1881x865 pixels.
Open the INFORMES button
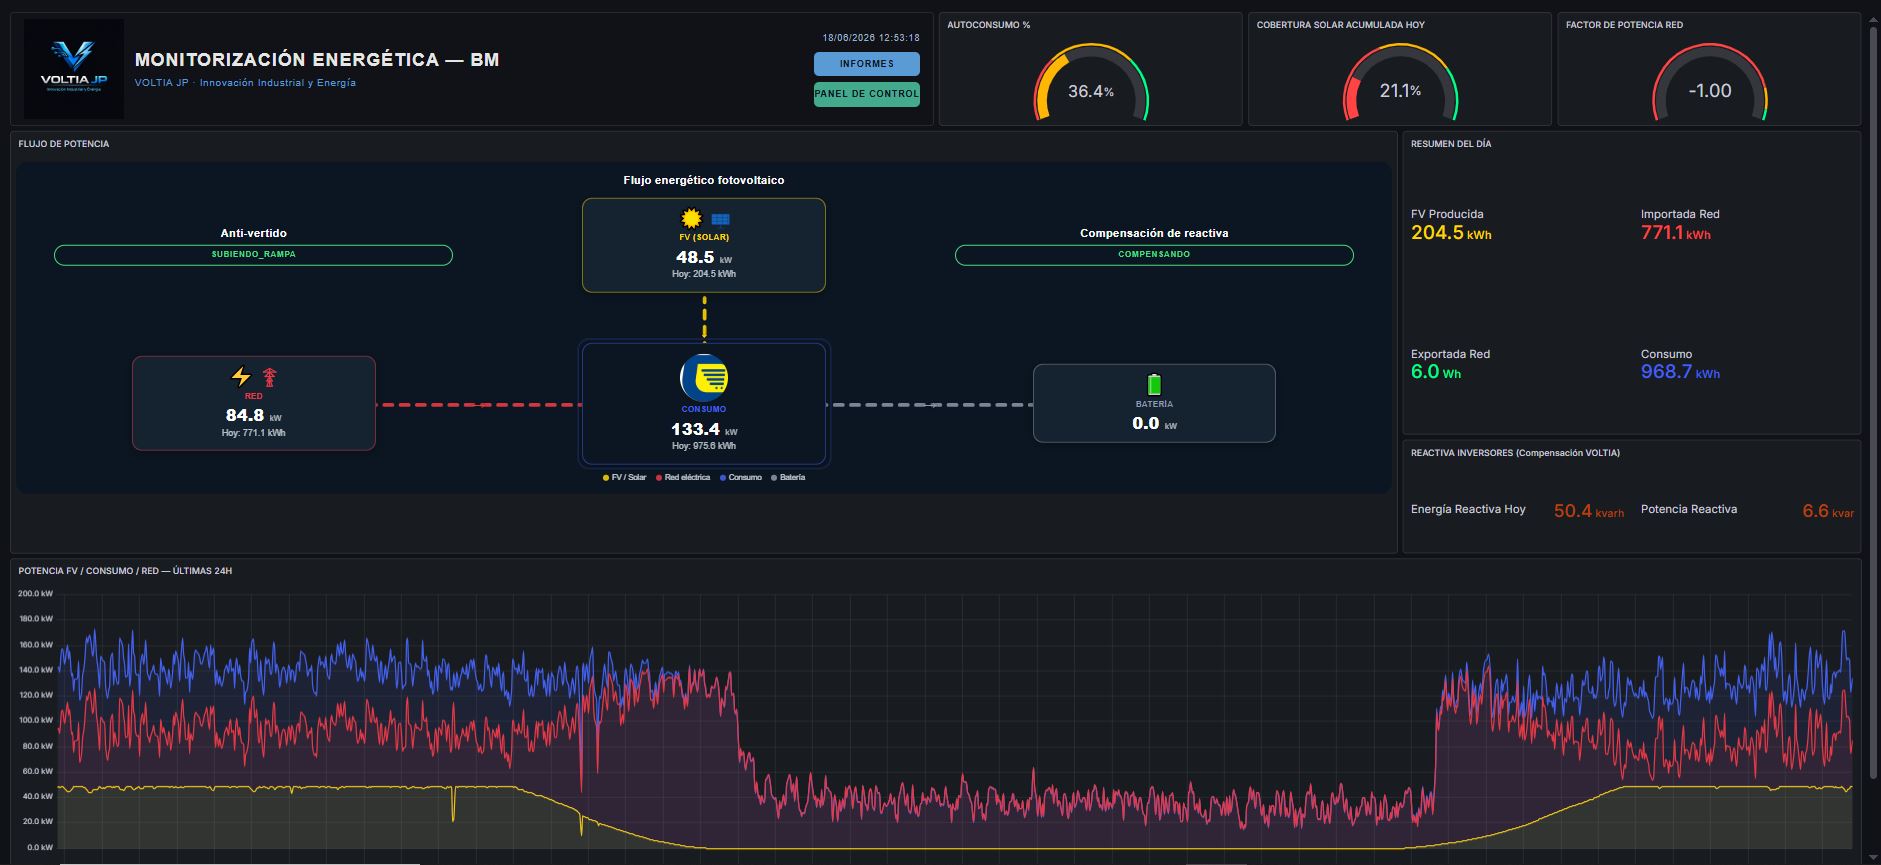(867, 64)
